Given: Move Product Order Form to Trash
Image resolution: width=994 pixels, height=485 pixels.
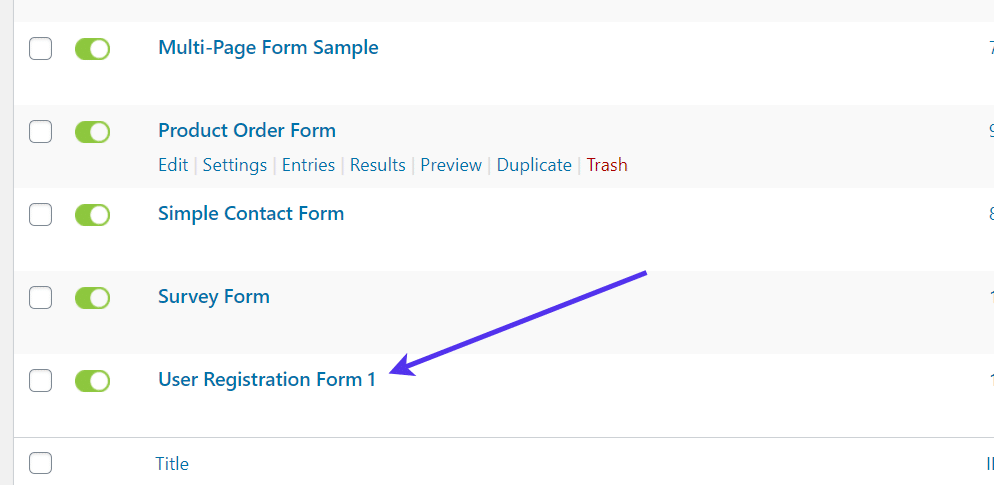Looking at the screenshot, I should pos(607,165).
